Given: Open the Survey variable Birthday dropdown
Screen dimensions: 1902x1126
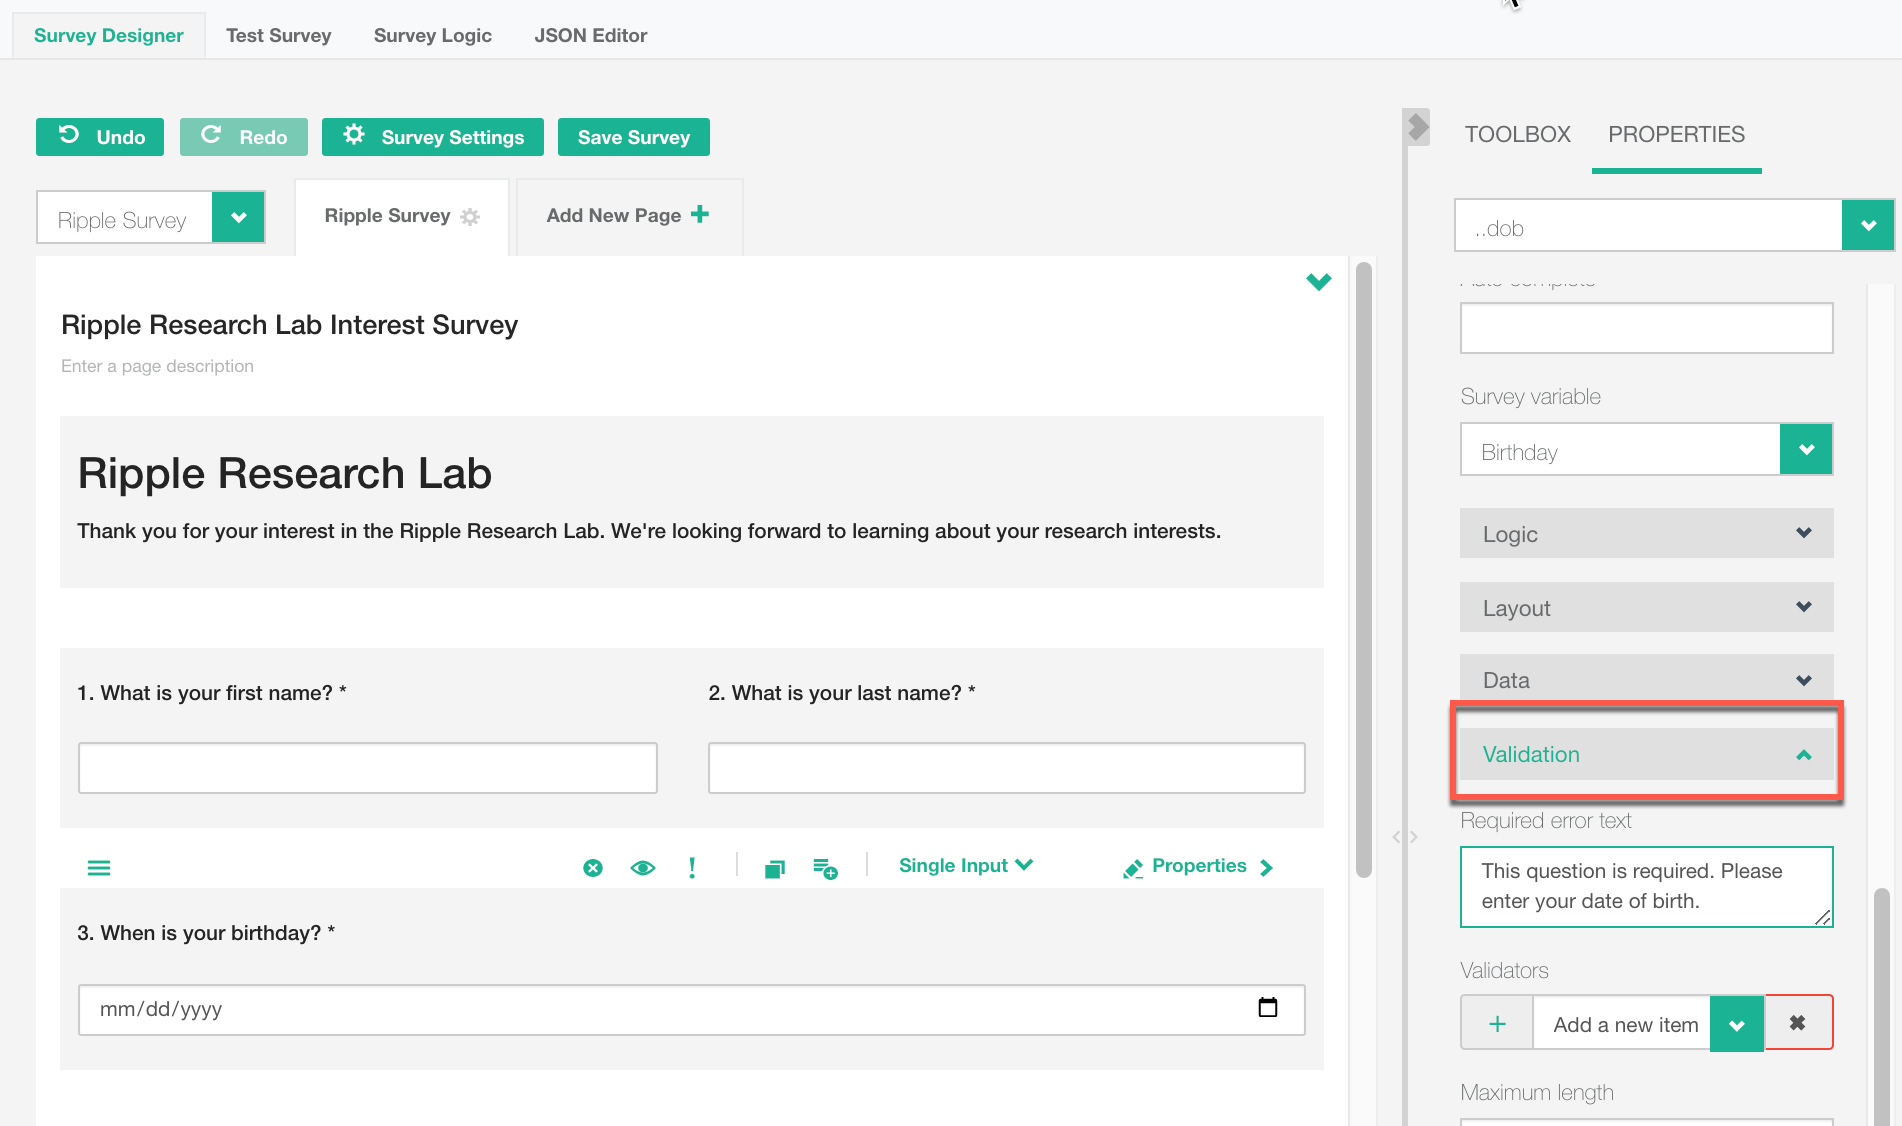Looking at the screenshot, I should [x=1805, y=450].
